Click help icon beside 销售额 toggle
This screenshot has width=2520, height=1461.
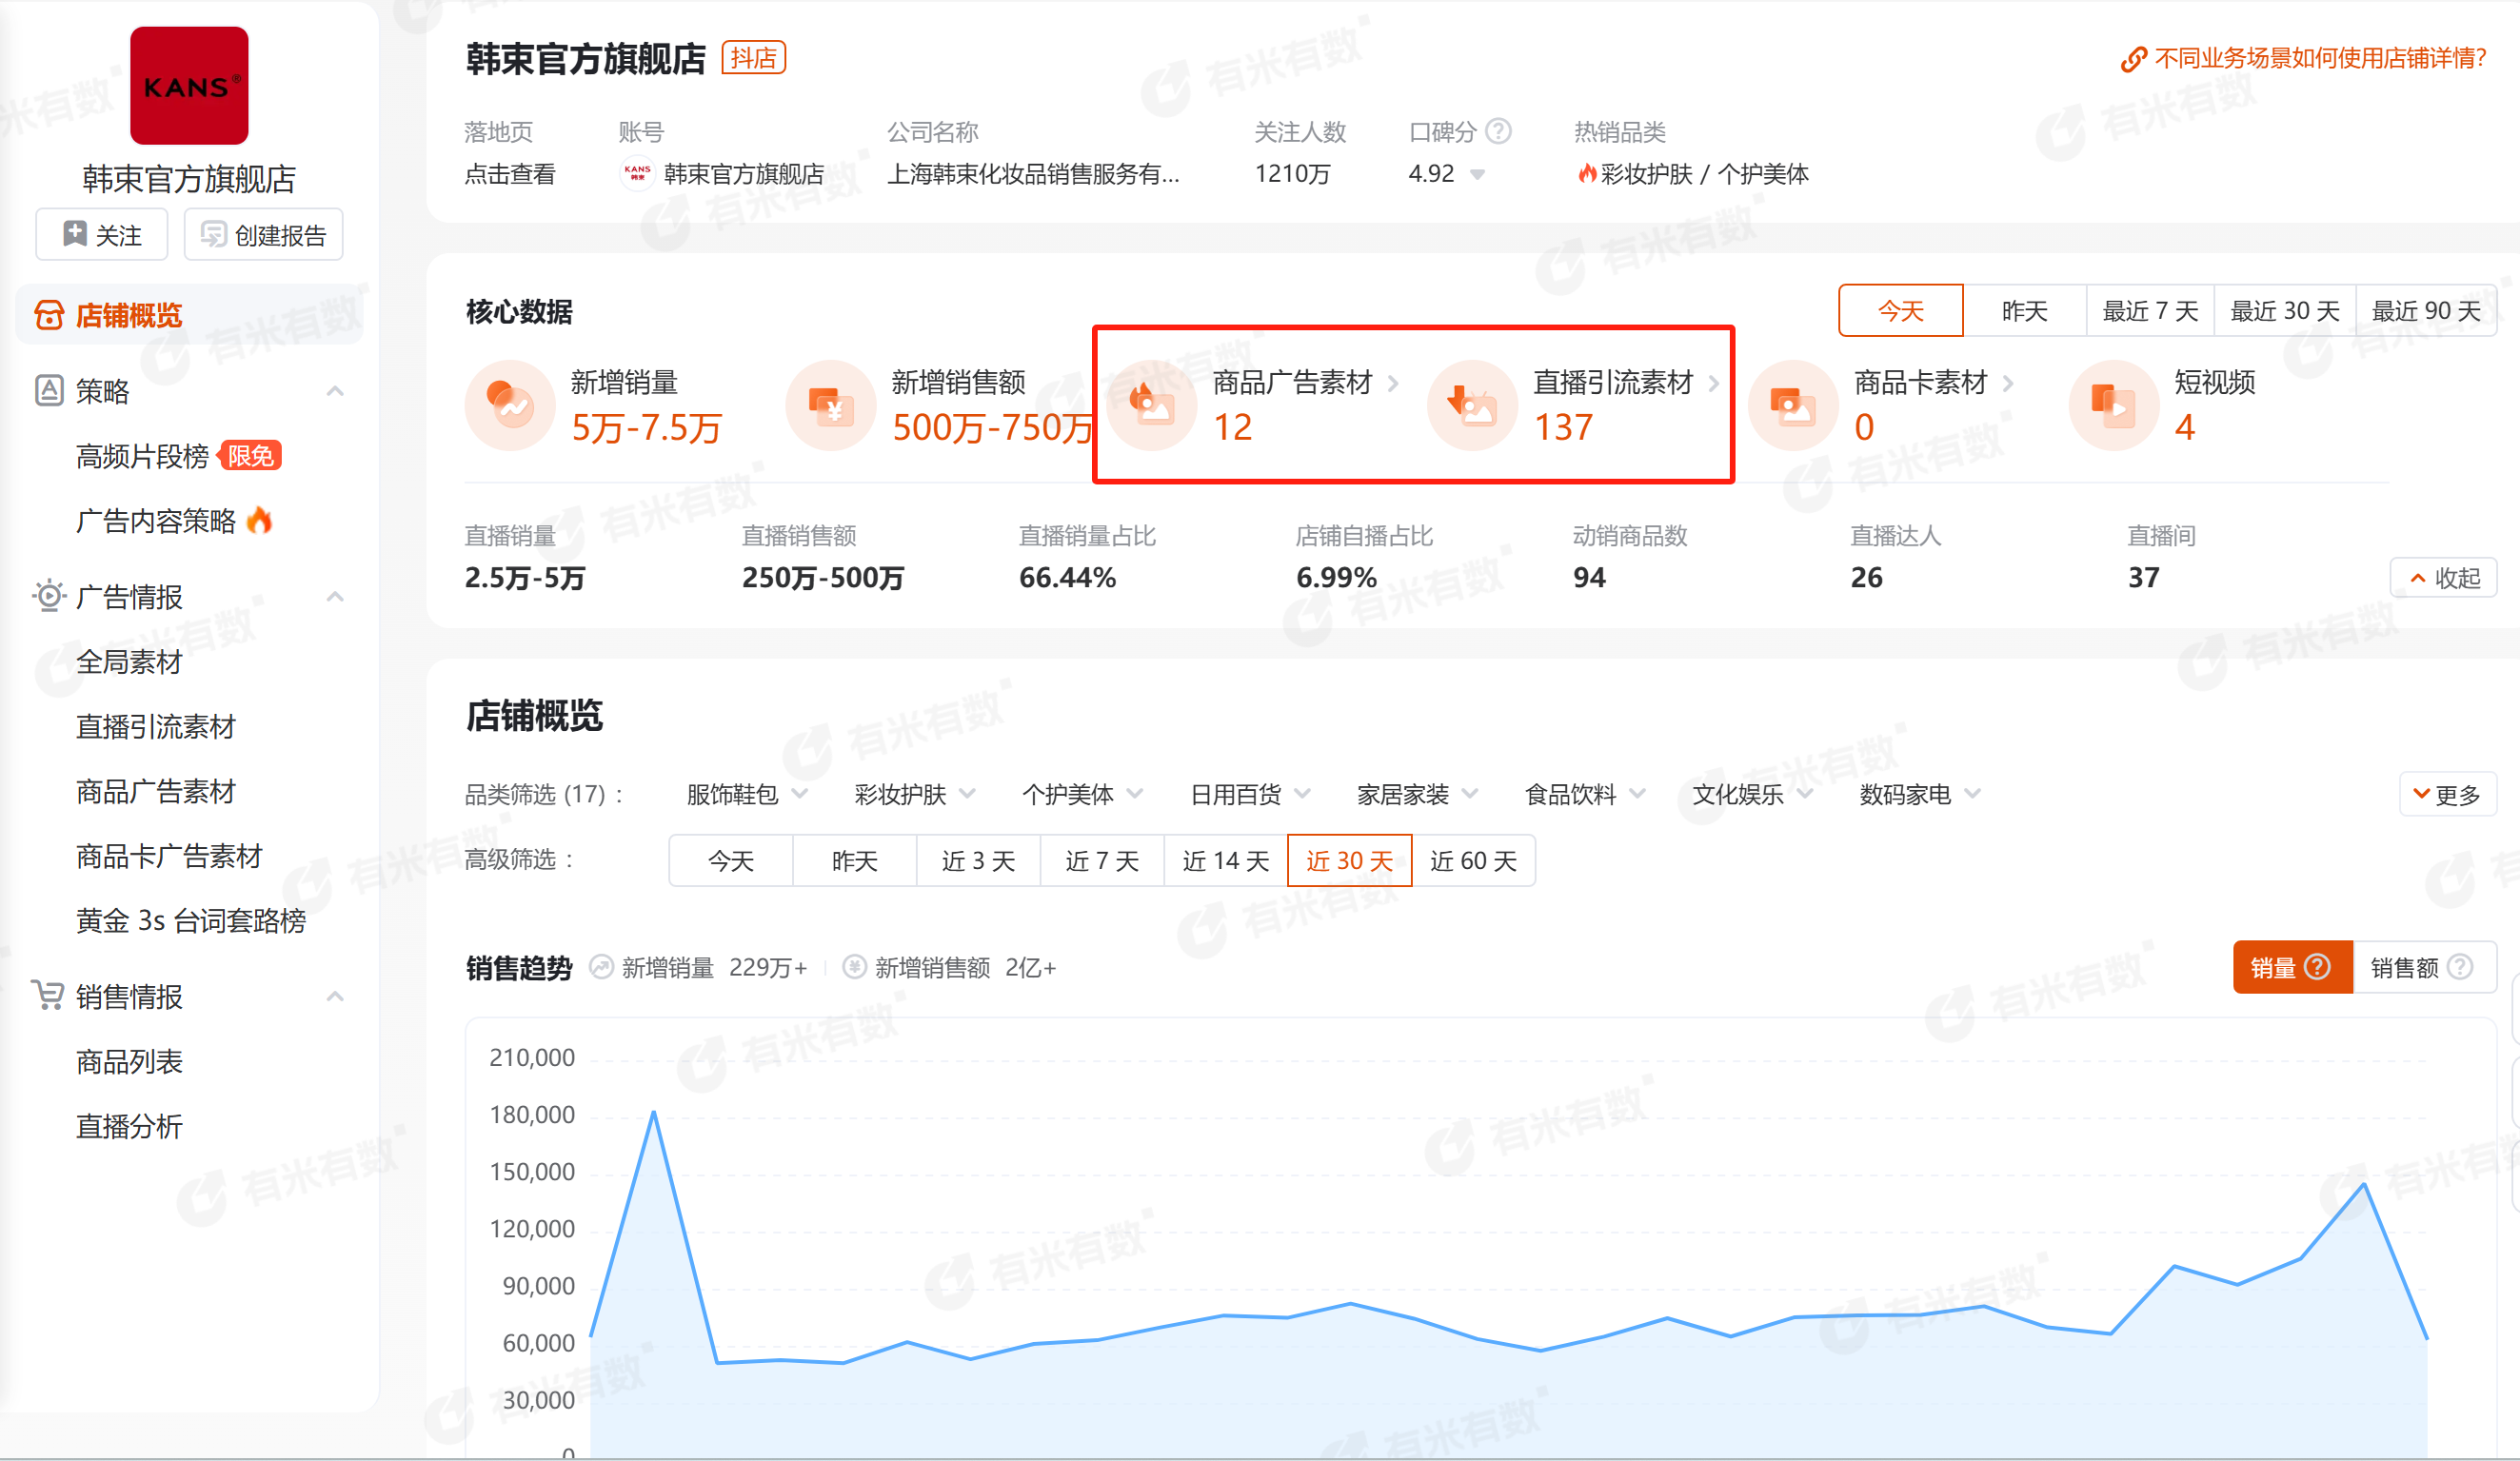point(2460,967)
